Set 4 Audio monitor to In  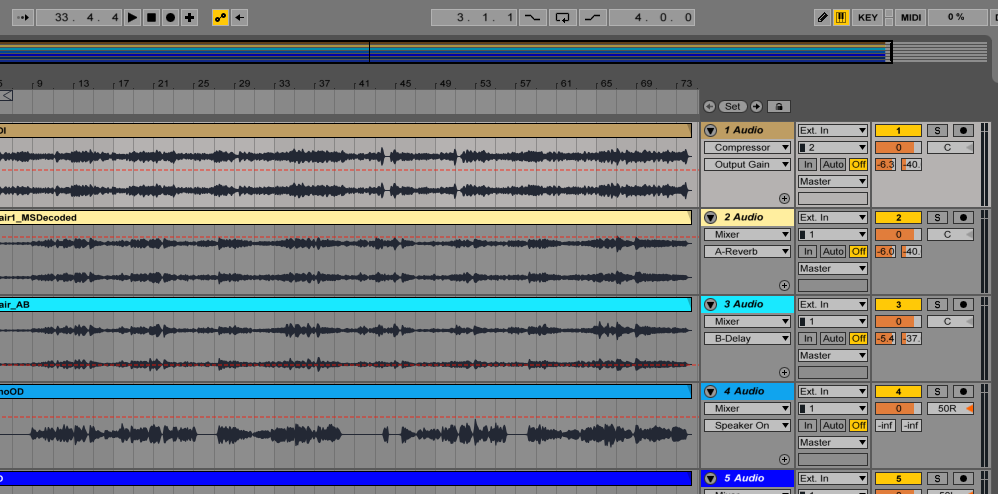tap(808, 425)
